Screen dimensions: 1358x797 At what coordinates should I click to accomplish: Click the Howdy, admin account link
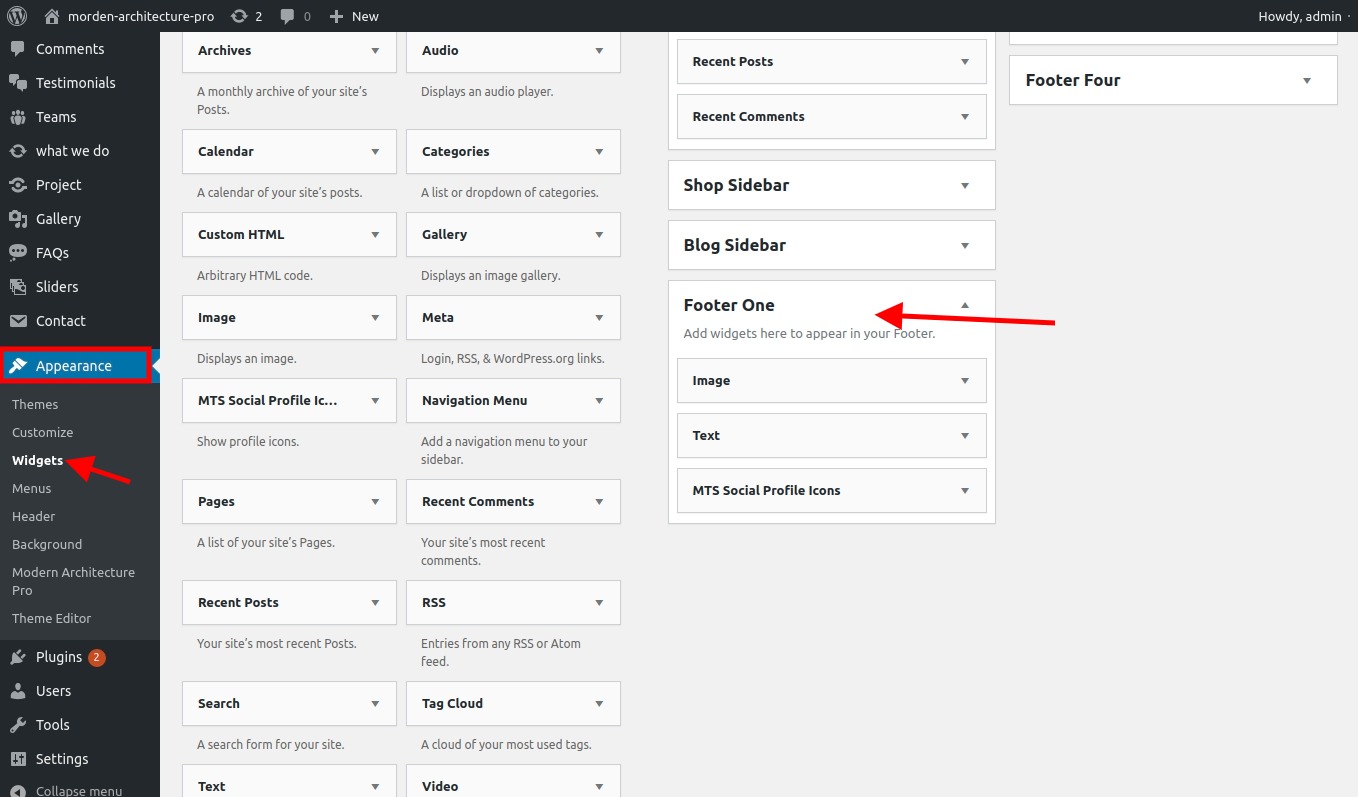pyautogui.click(x=1299, y=16)
